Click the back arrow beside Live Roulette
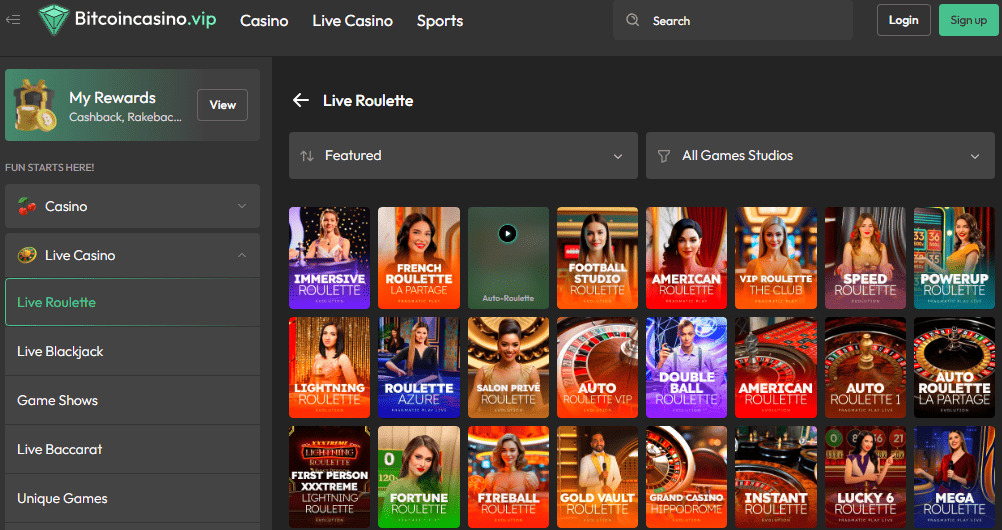 coord(300,100)
